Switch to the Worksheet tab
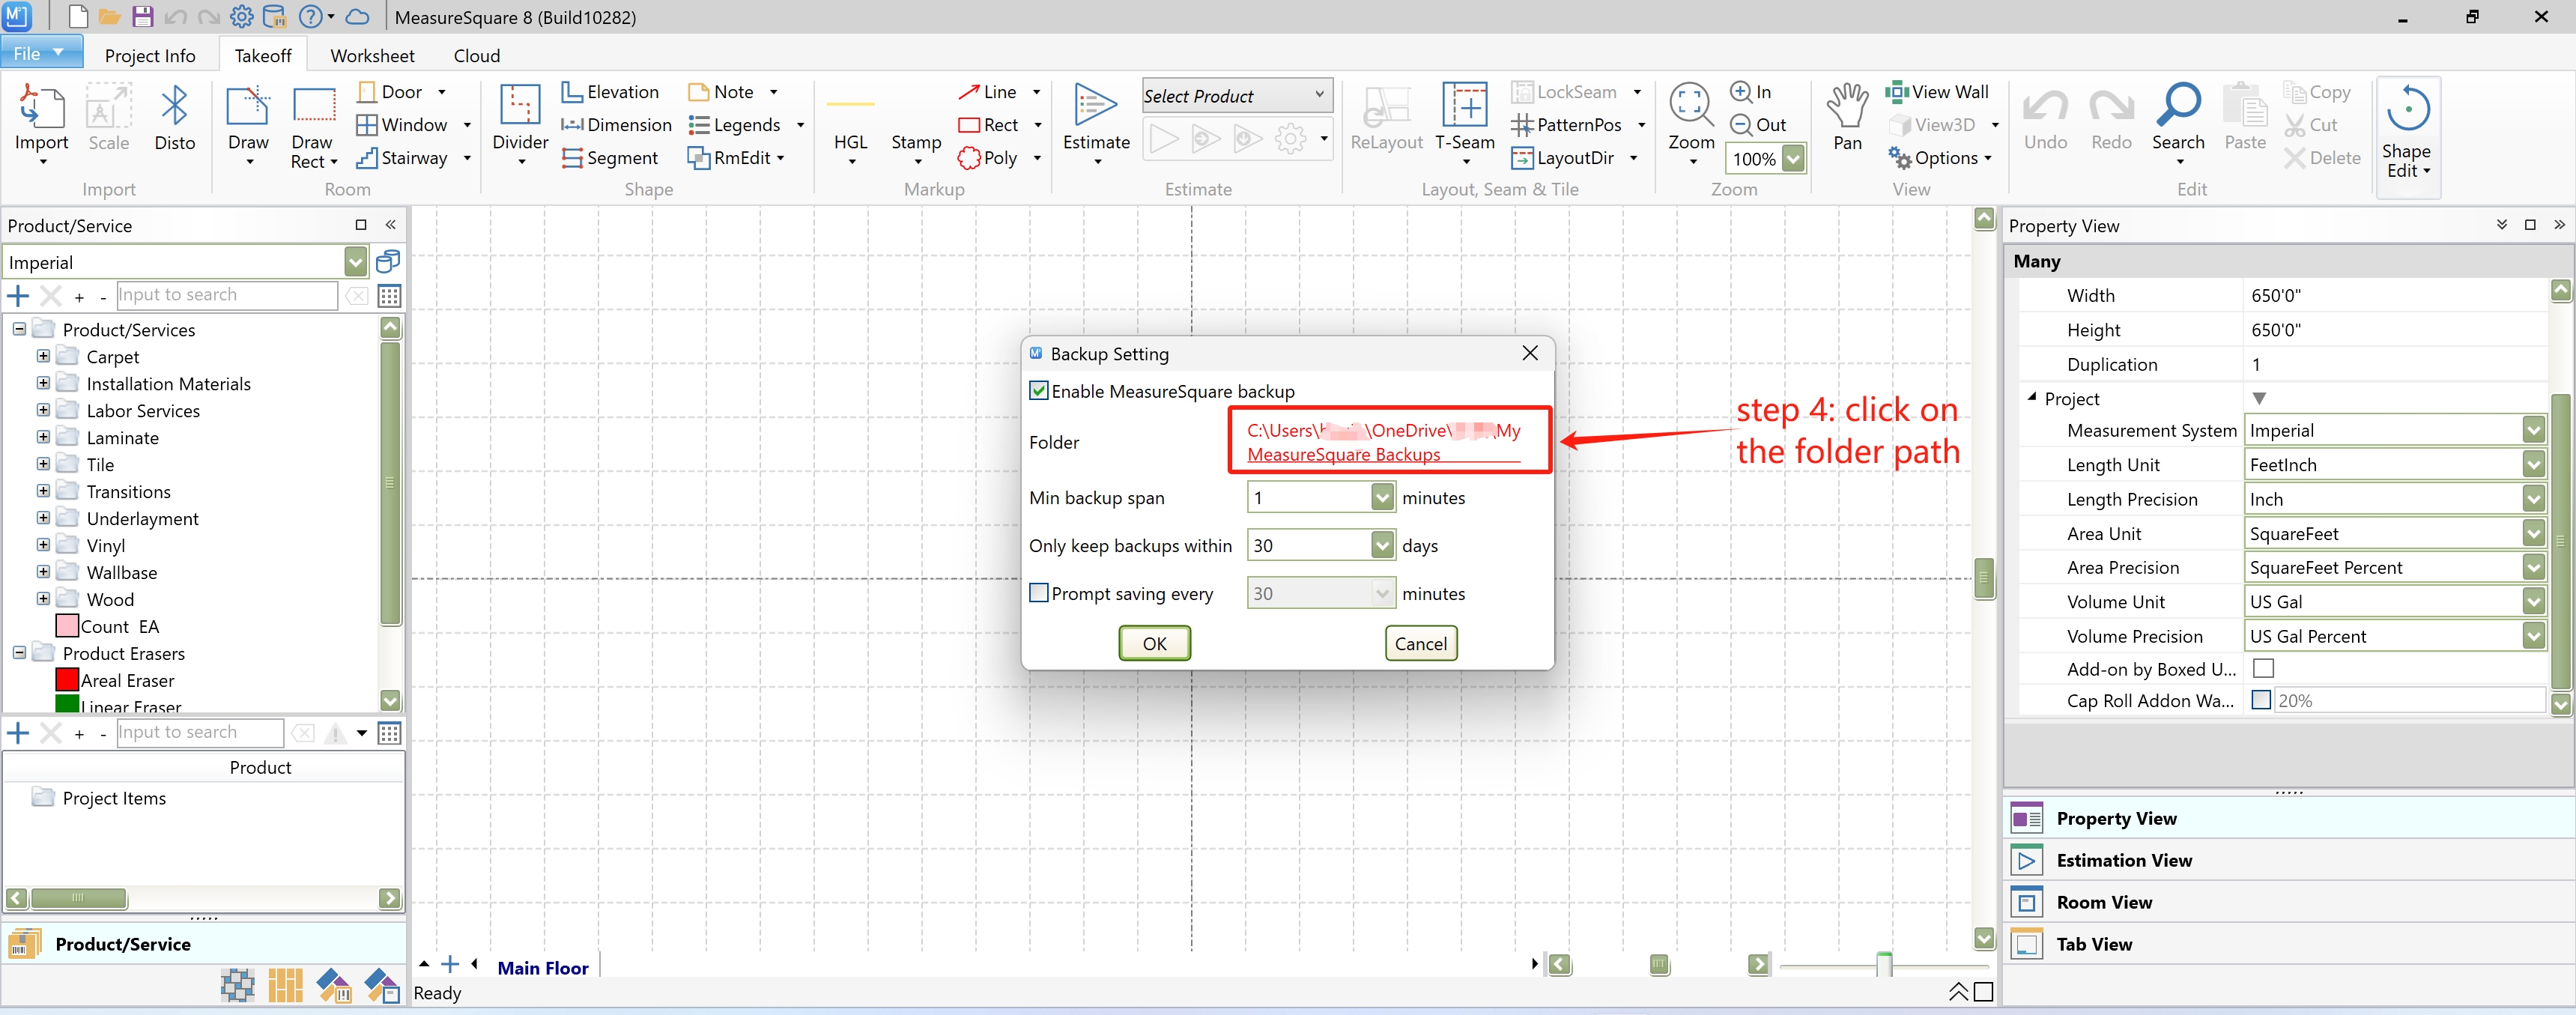2576x1015 pixels. (x=372, y=56)
